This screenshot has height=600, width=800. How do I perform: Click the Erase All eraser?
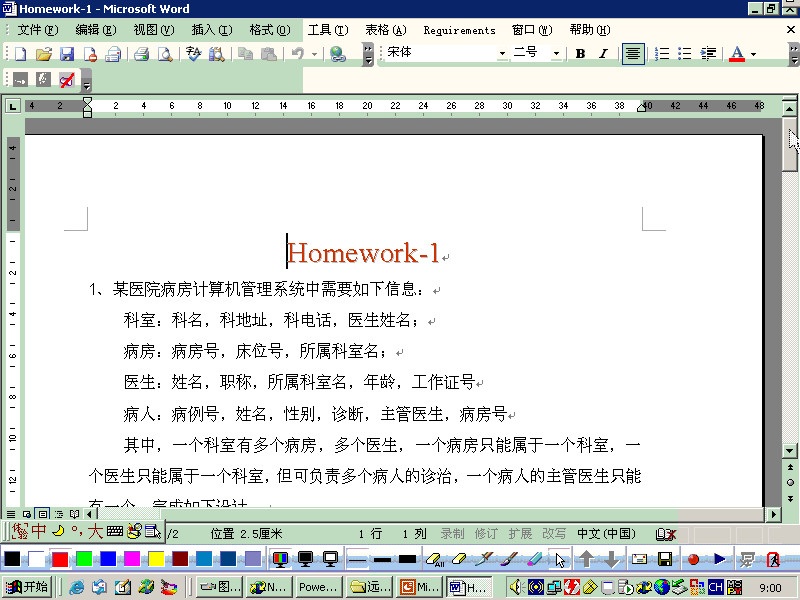click(435, 560)
